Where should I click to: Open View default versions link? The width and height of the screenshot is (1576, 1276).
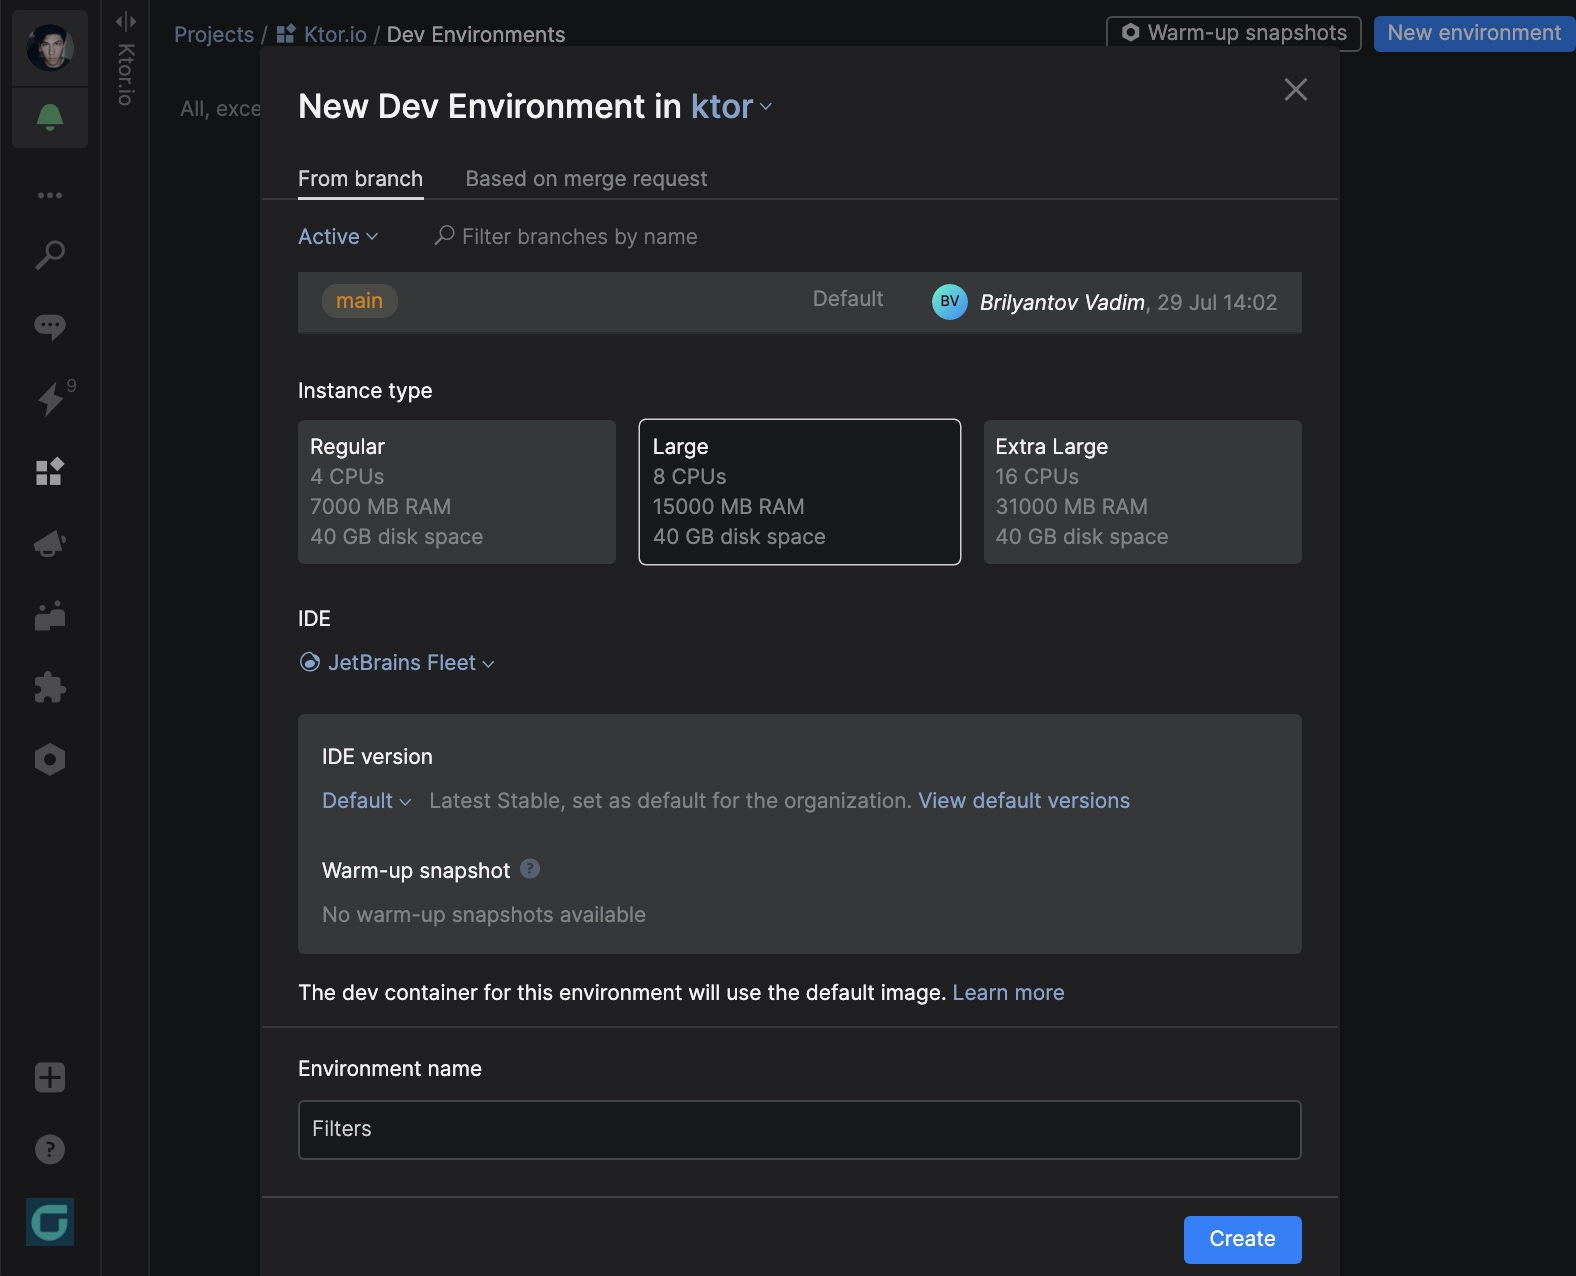click(x=1024, y=801)
